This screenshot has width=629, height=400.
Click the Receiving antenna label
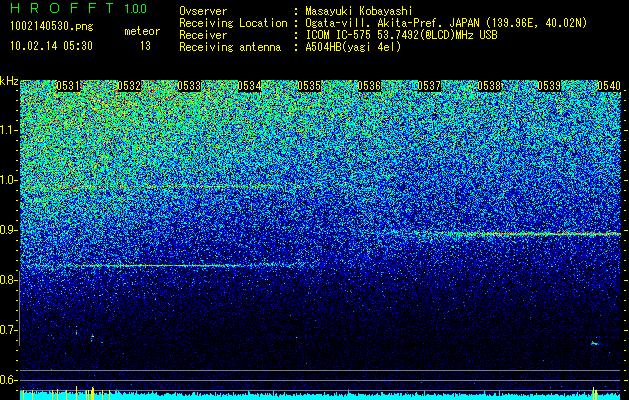[230, 47]
